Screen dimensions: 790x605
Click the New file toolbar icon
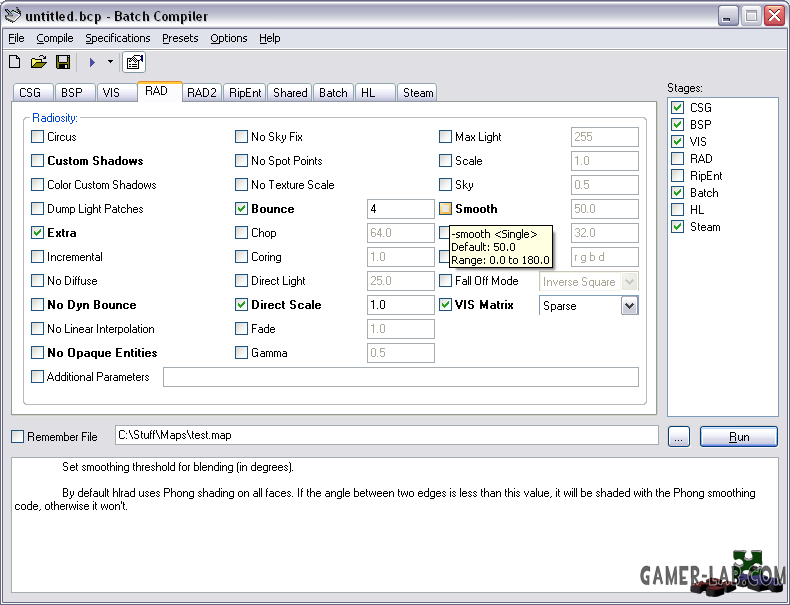tap(15, 62)
